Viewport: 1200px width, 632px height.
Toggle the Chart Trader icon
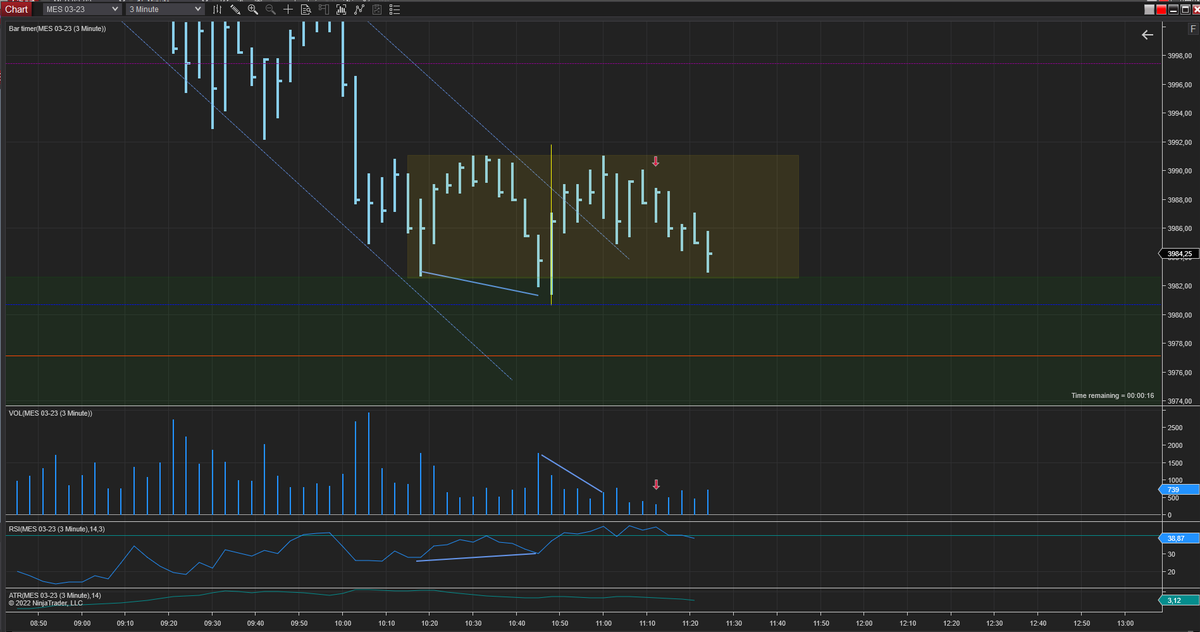pyautogui.click(x=324, y=9)
